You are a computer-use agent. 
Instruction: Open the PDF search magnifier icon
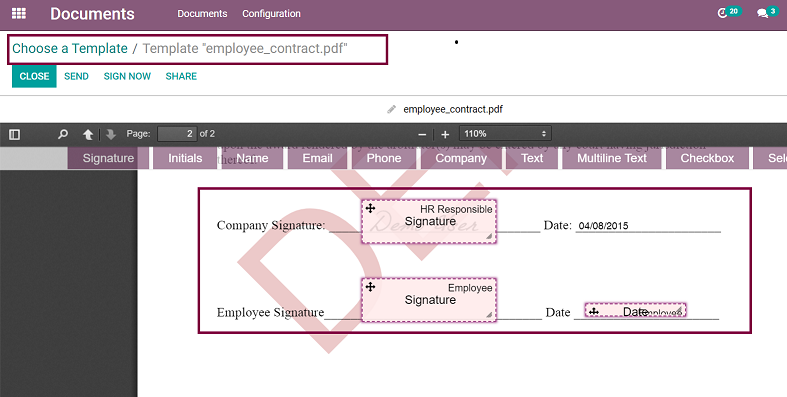click(x=63, y=134)
